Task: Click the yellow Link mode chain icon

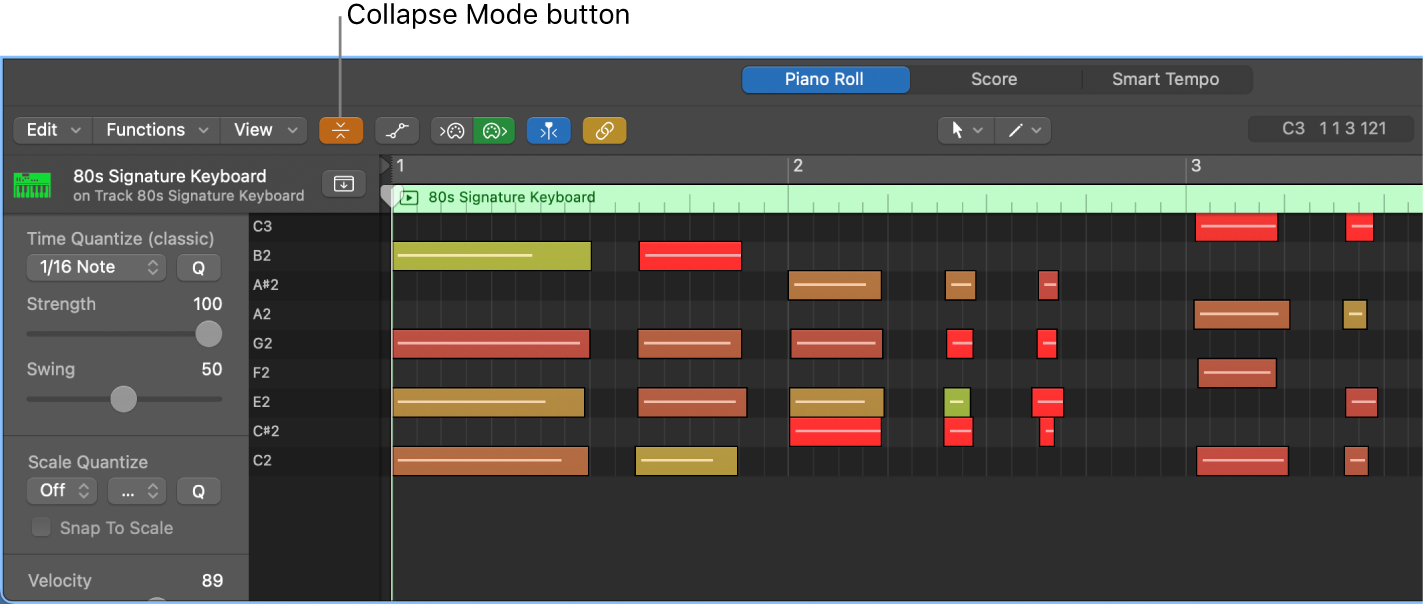Action: pyautogui.click(x=604, y=130)
